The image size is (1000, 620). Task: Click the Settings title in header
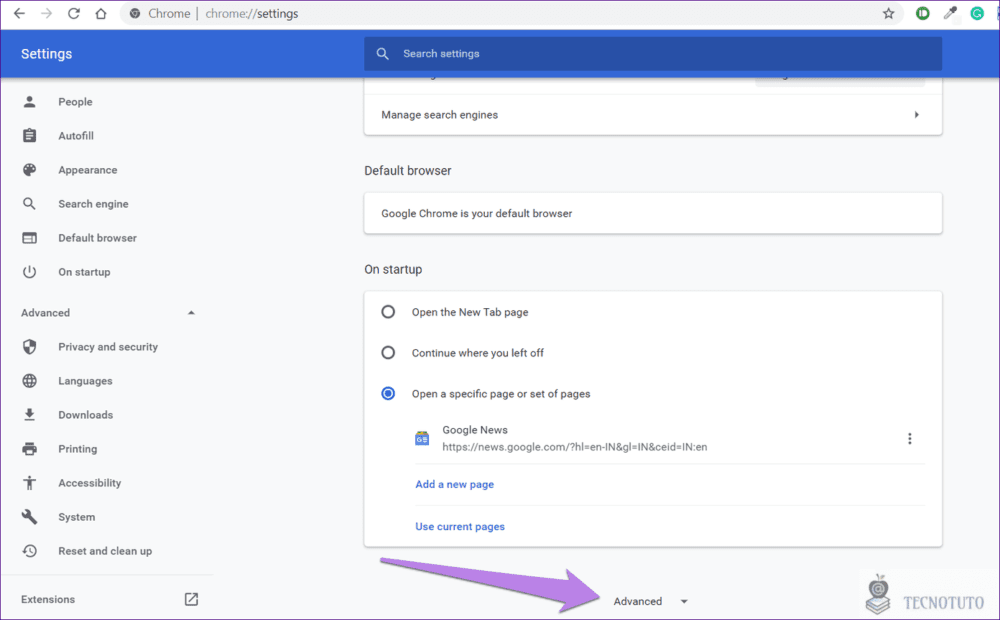tap(47, 54)
